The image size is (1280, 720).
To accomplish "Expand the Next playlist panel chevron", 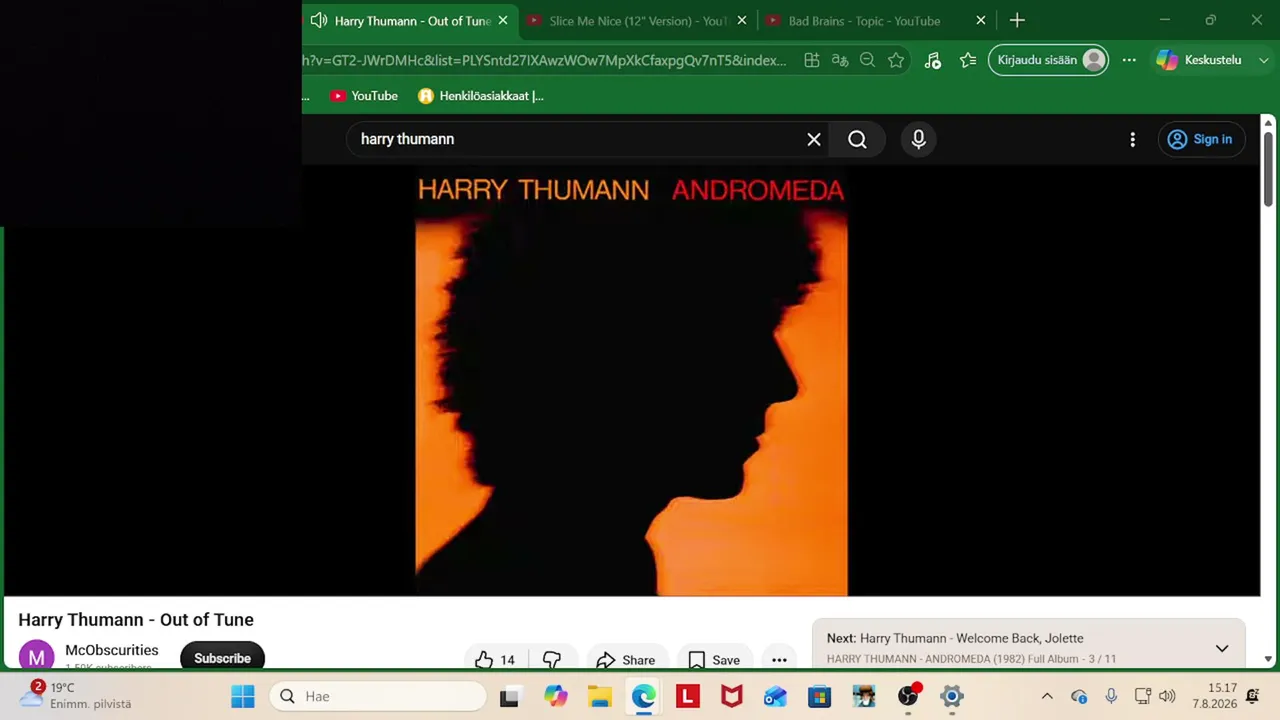I will pyautogui.click(x=1222, y=648).
